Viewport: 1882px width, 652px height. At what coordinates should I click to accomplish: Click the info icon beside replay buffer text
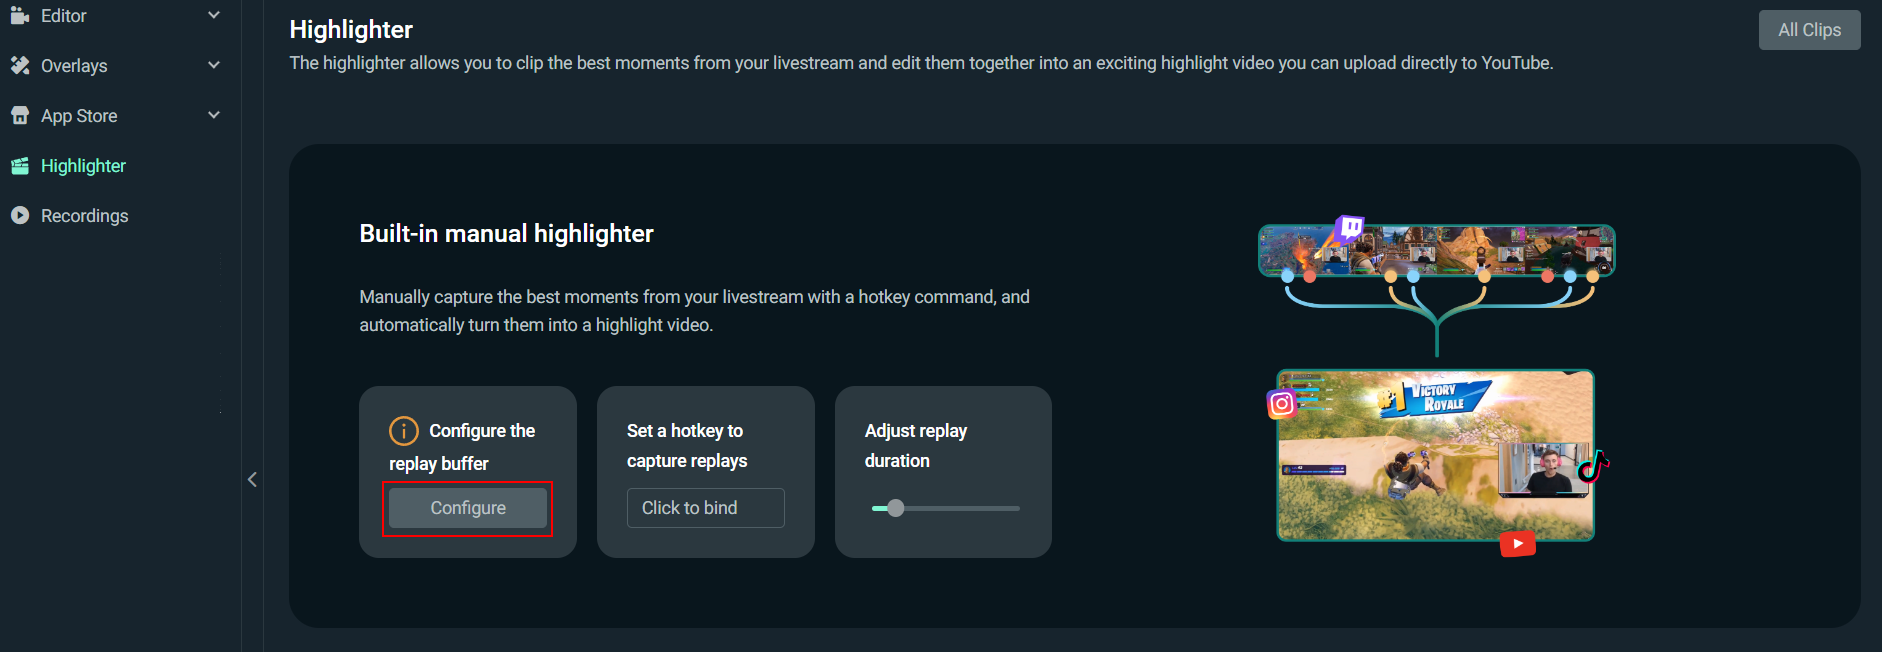click(403, 430)
